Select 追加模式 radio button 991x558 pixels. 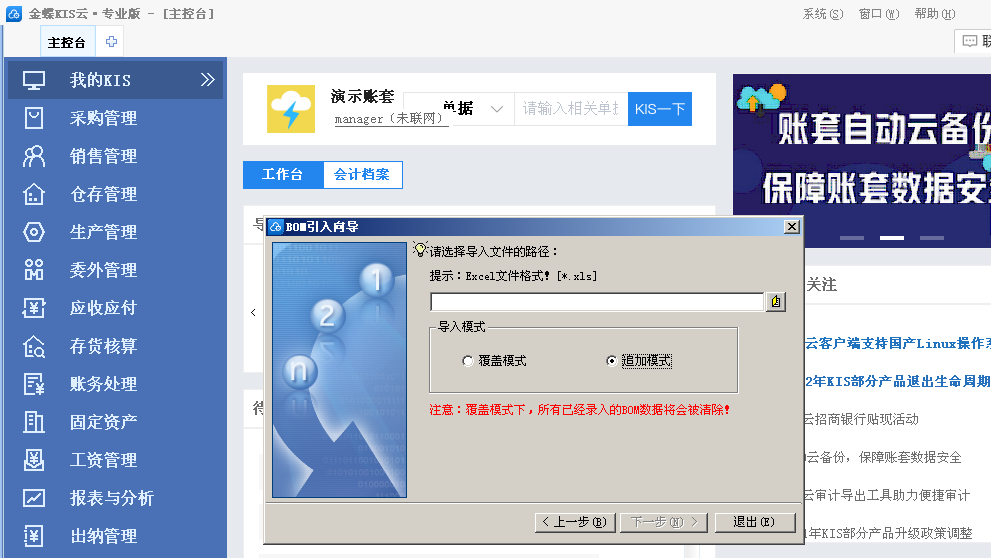612,361
